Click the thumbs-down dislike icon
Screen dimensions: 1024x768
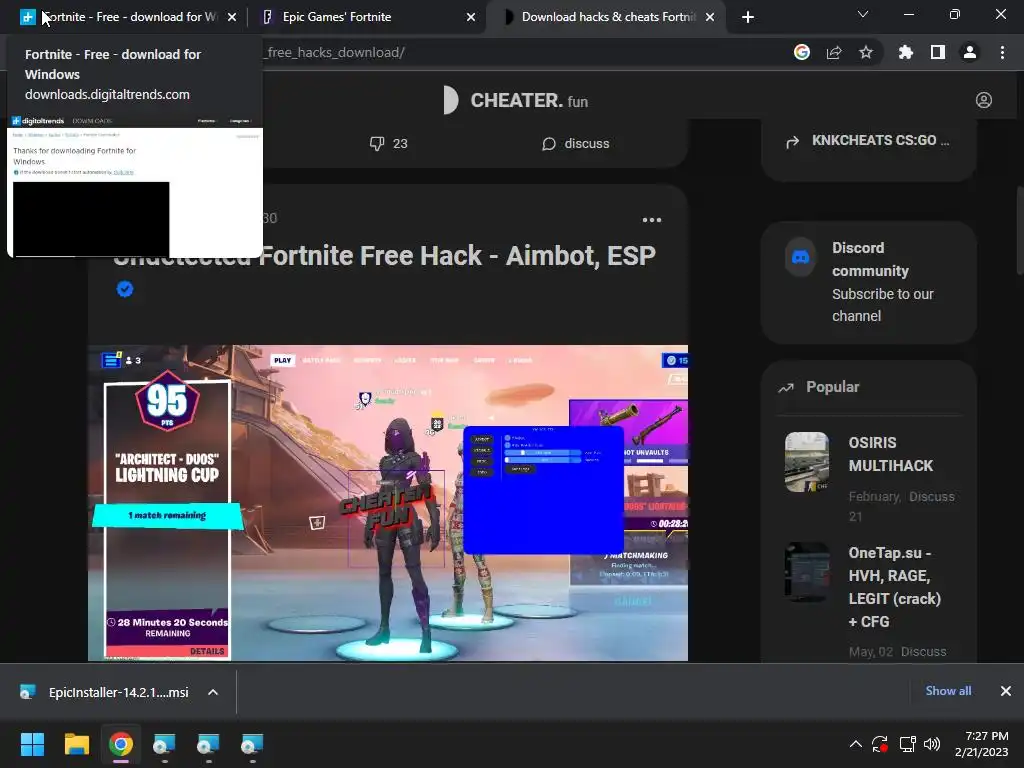tap(377, 143)
